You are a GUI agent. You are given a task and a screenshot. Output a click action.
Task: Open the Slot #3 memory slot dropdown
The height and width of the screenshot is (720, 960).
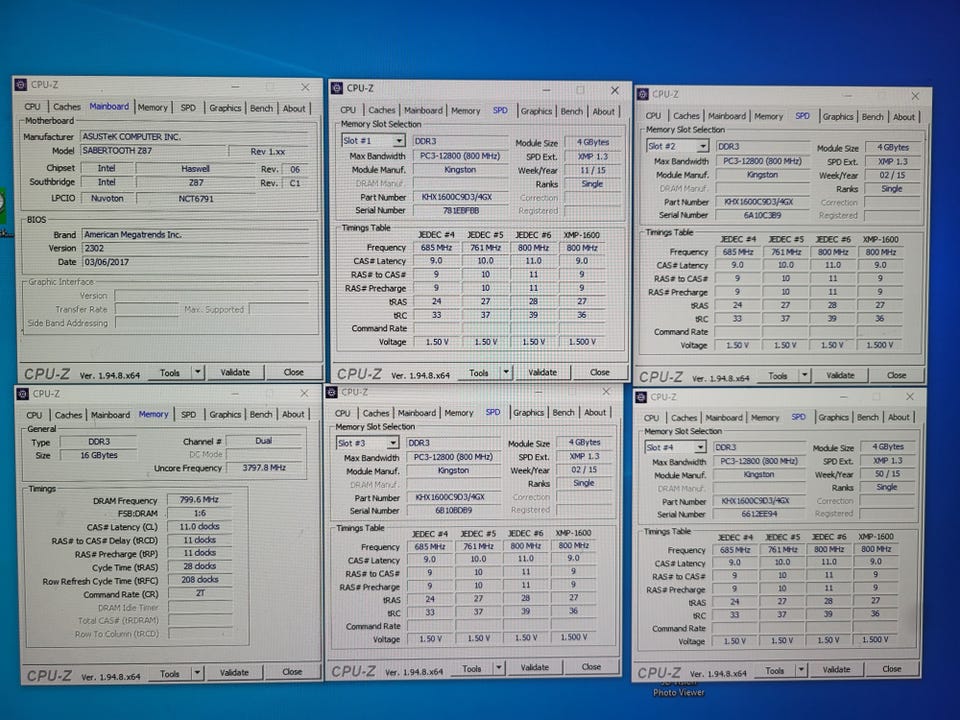point(392,443)
